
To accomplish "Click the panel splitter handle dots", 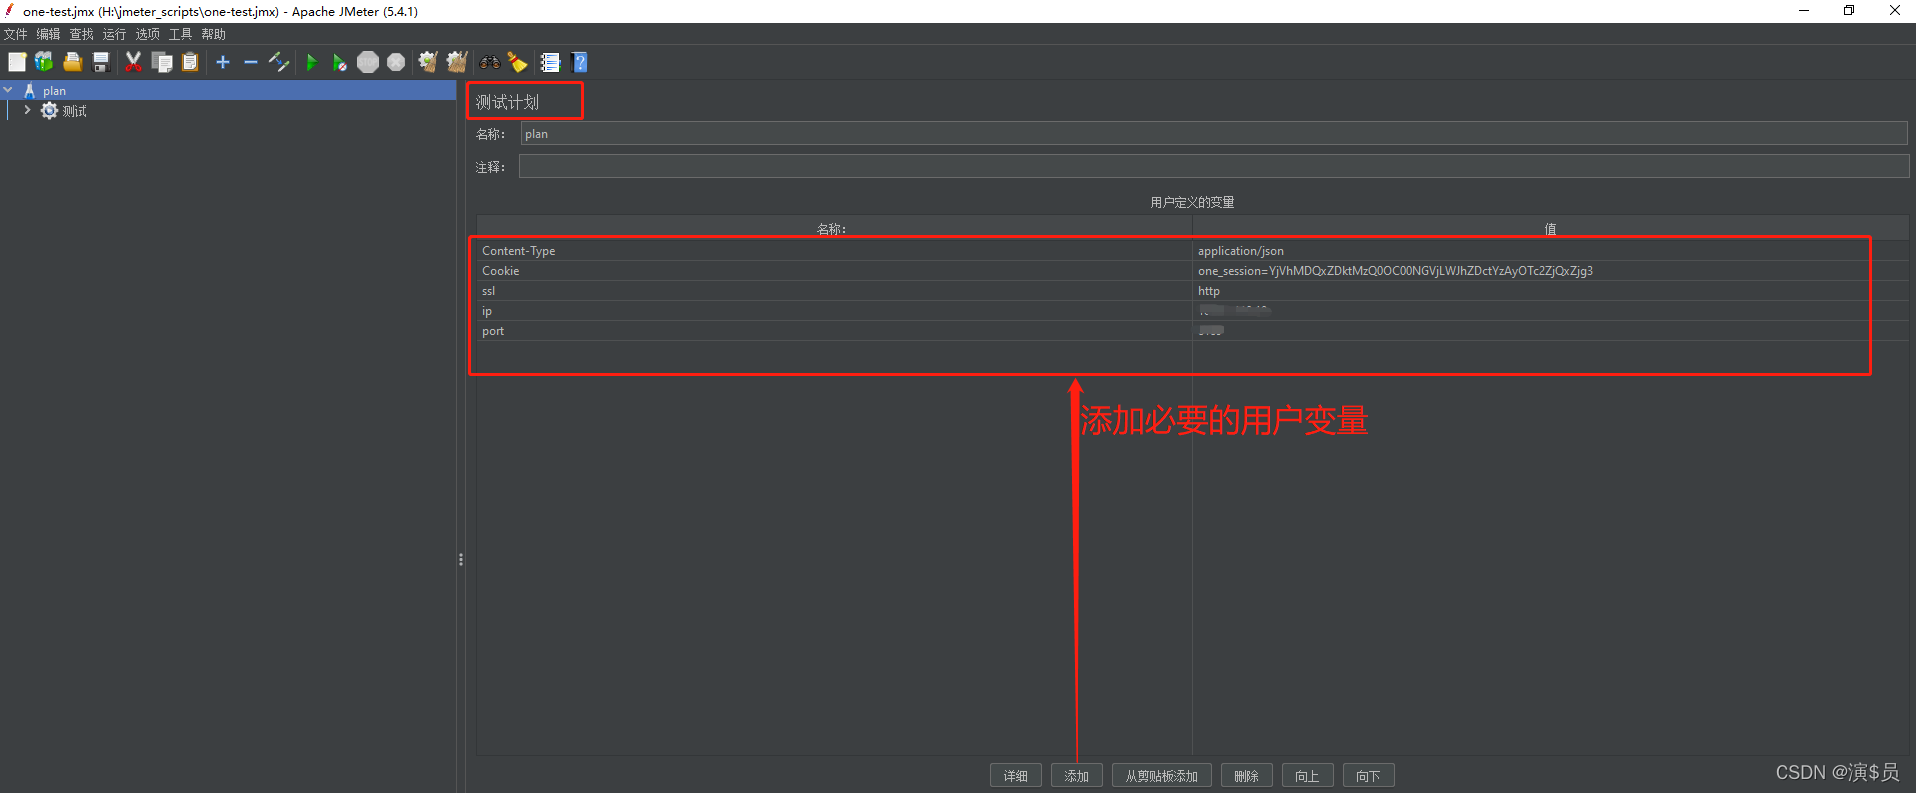I will point(460,560).
